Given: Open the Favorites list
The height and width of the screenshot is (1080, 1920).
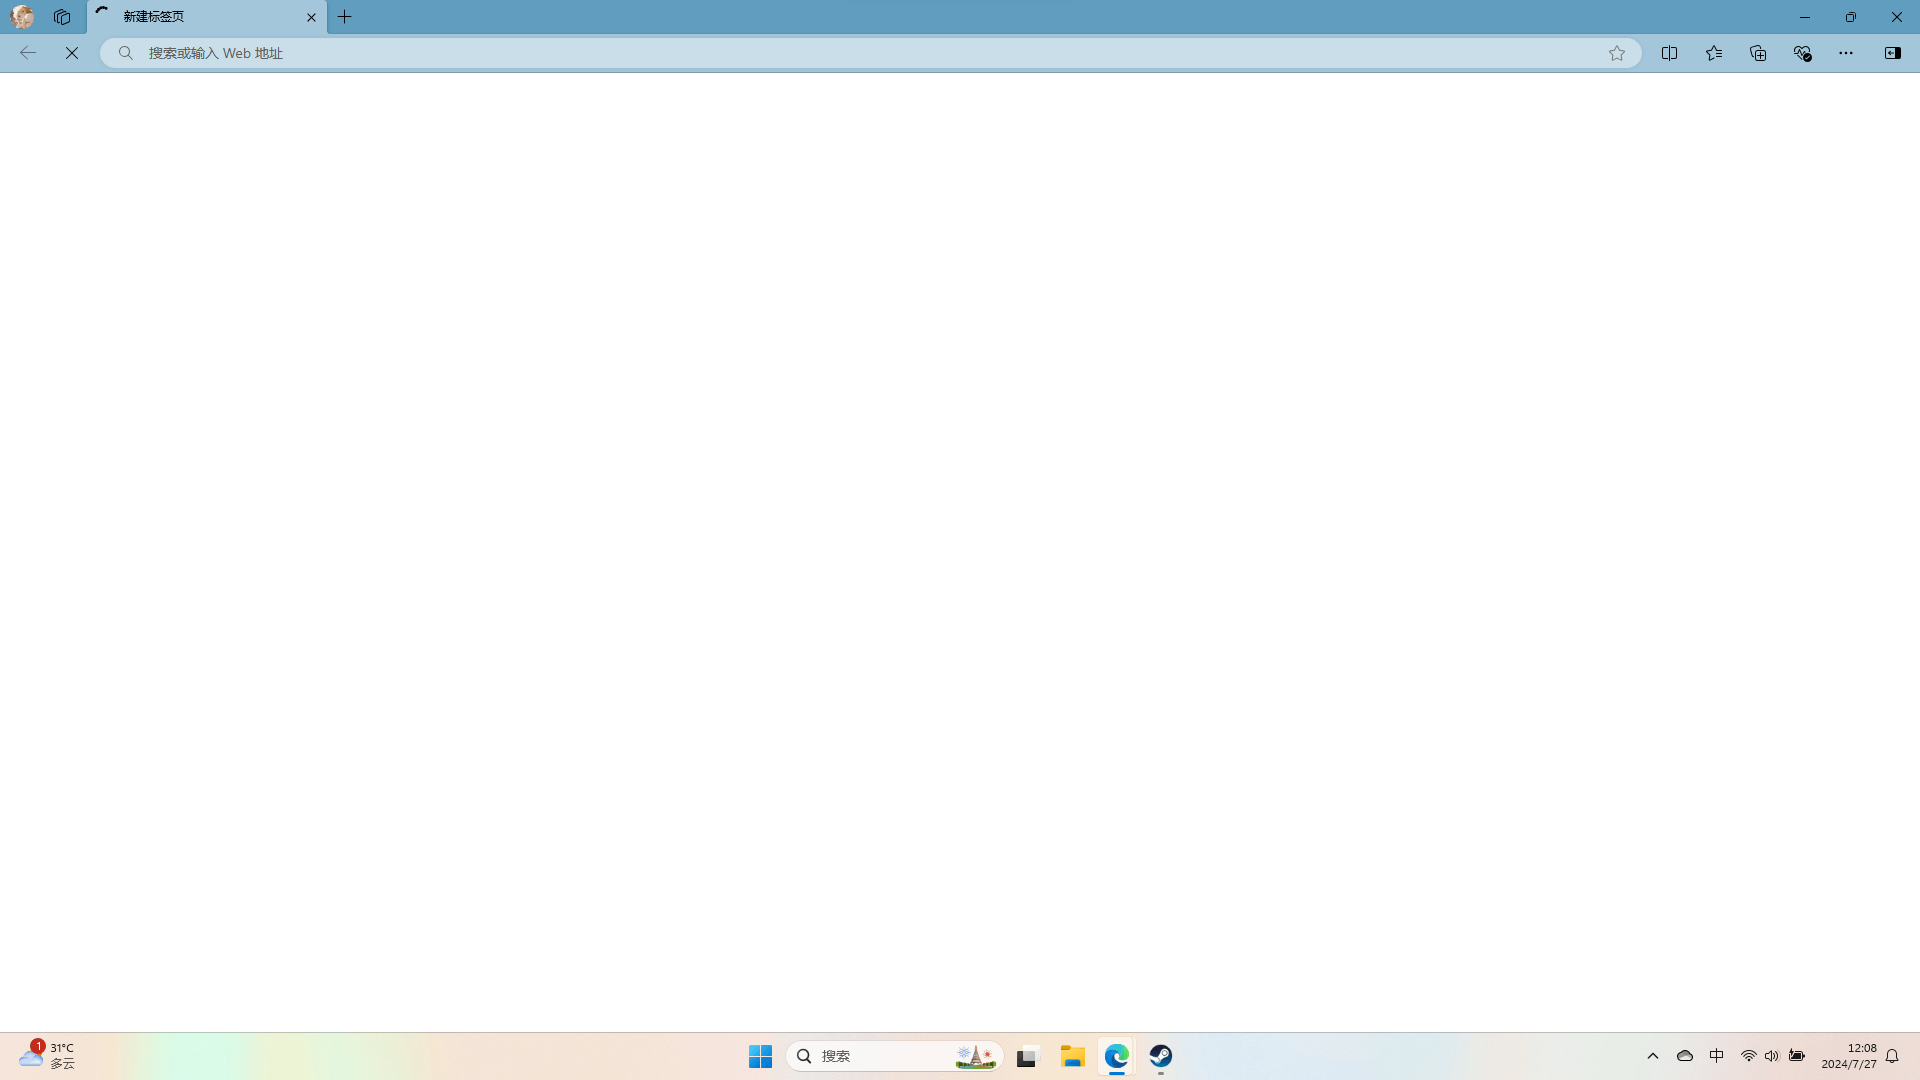Looking at the screenshot, I should click(1714, 53).
